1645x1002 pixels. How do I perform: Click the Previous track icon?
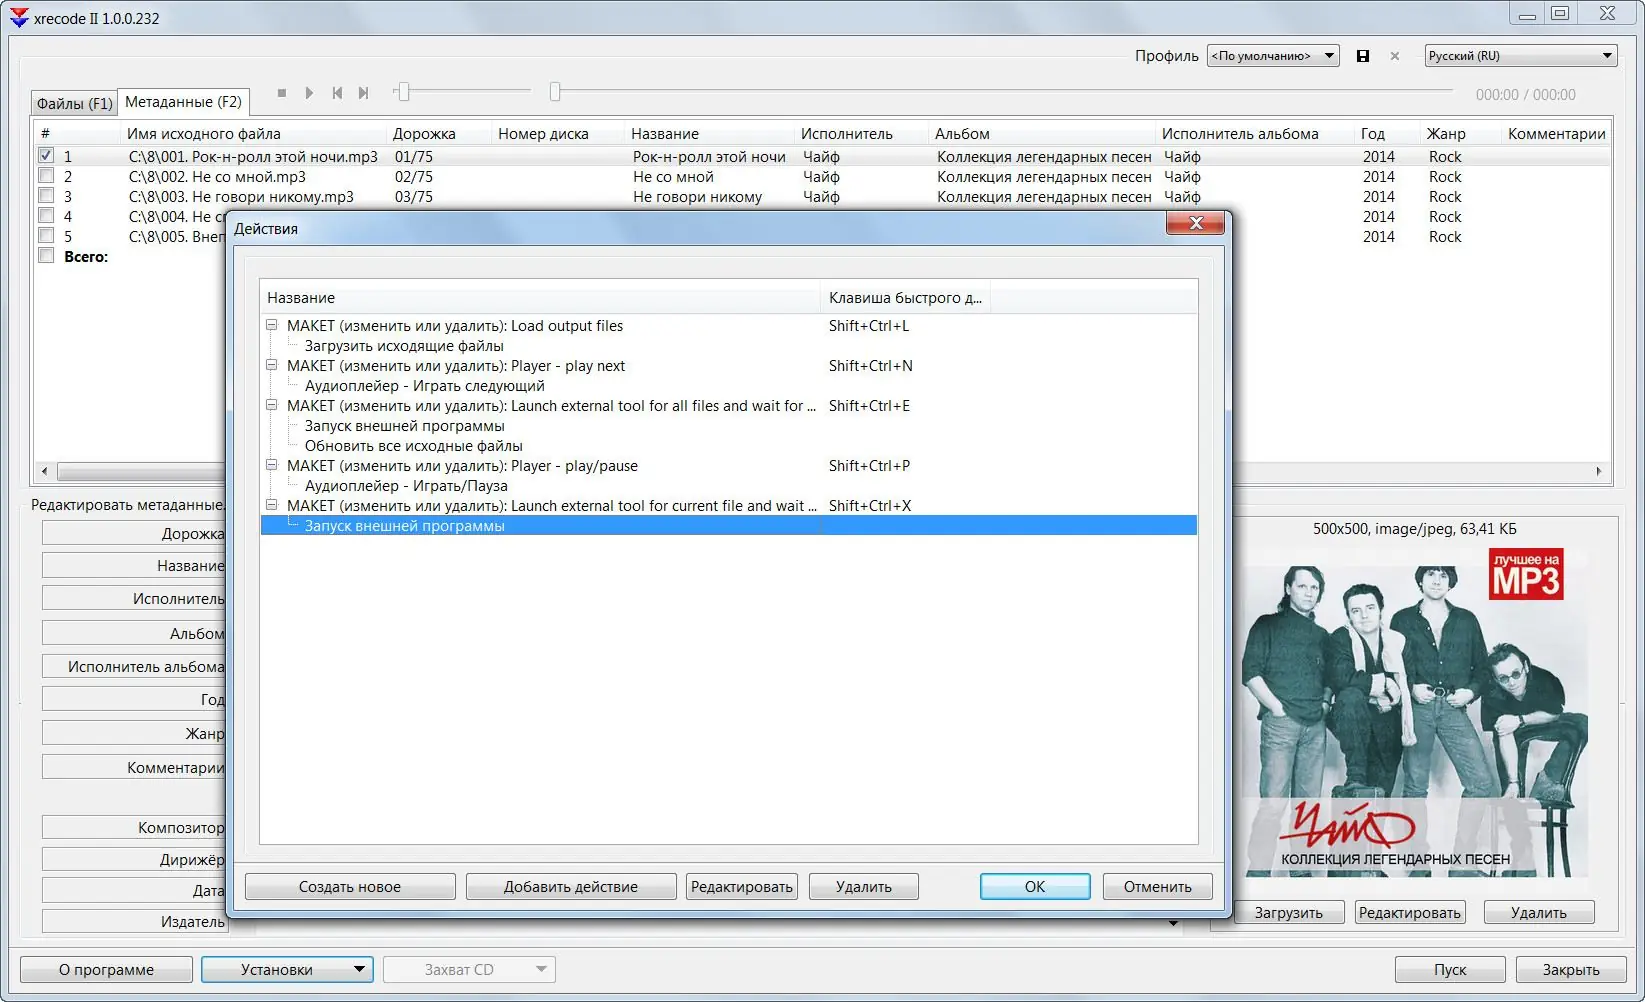point(337,92)
